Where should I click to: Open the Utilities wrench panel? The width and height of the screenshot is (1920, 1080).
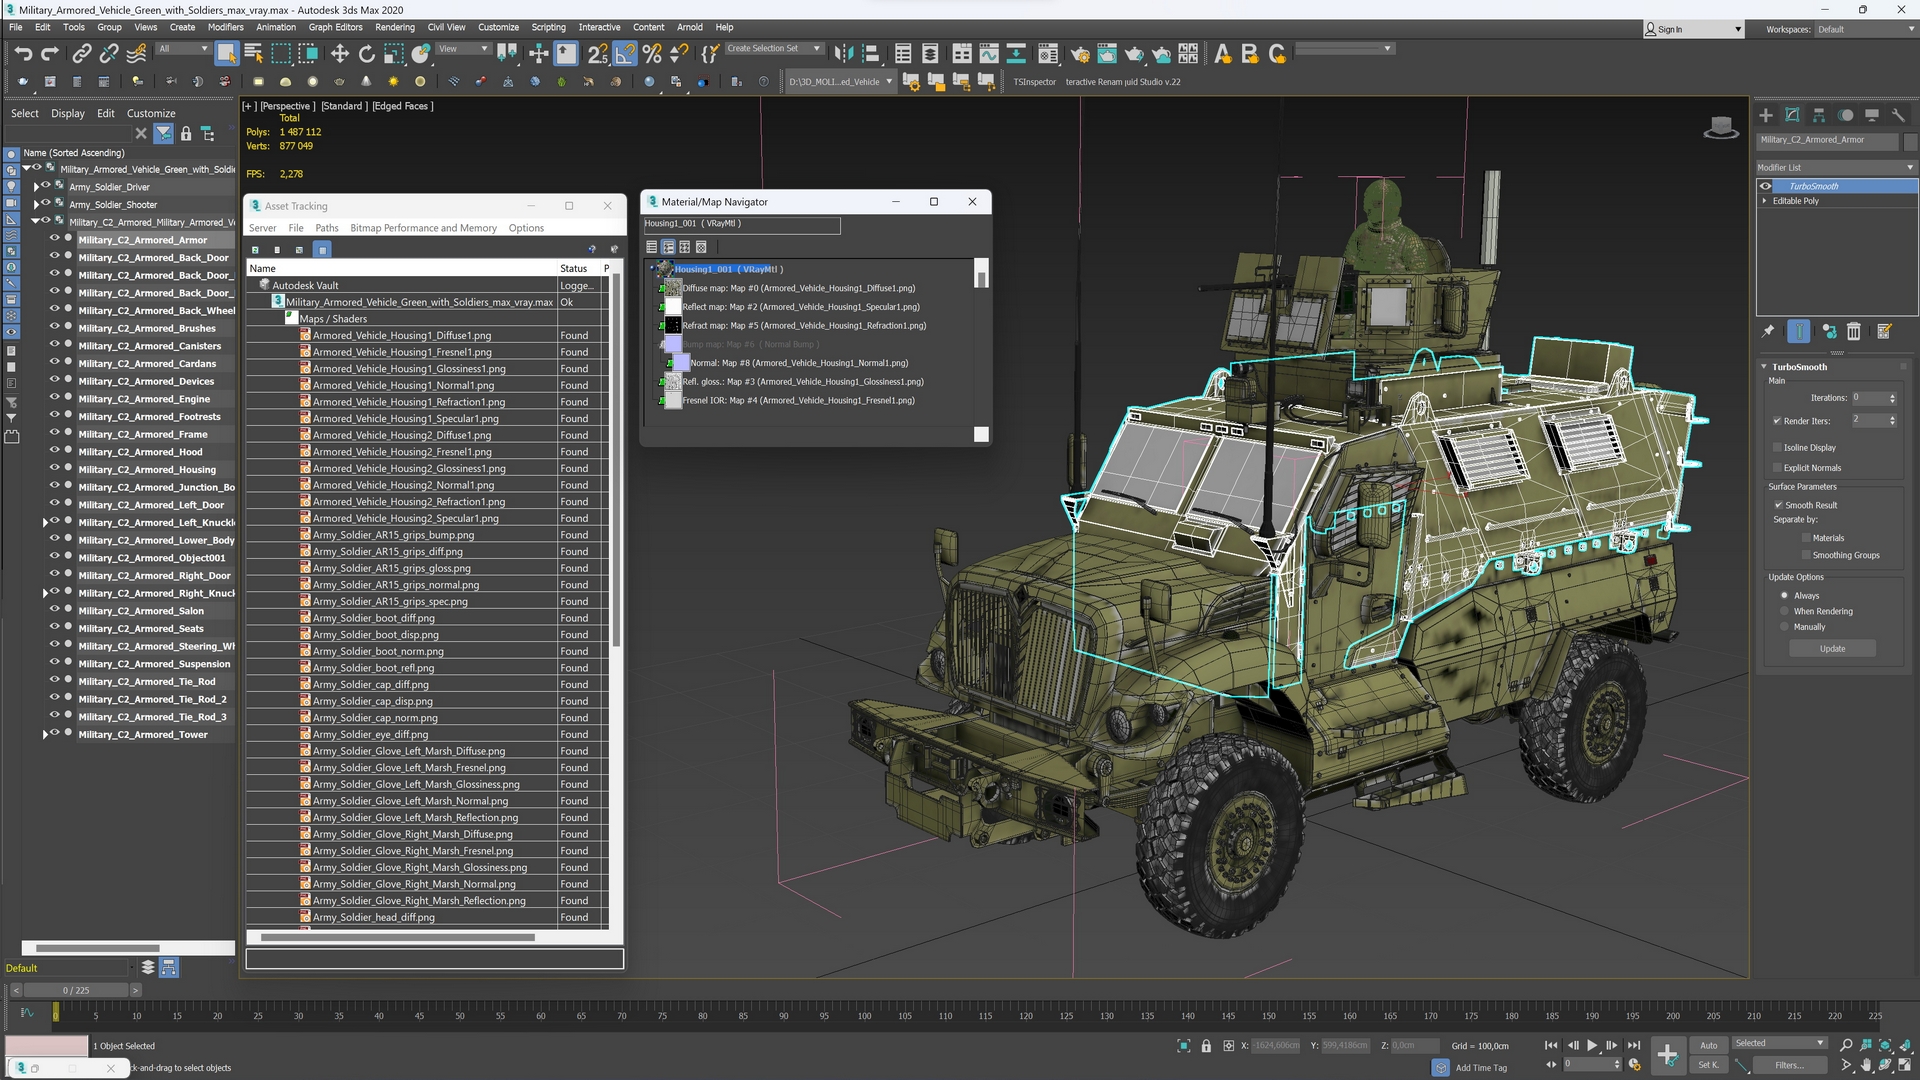(x=1899, y=116)
